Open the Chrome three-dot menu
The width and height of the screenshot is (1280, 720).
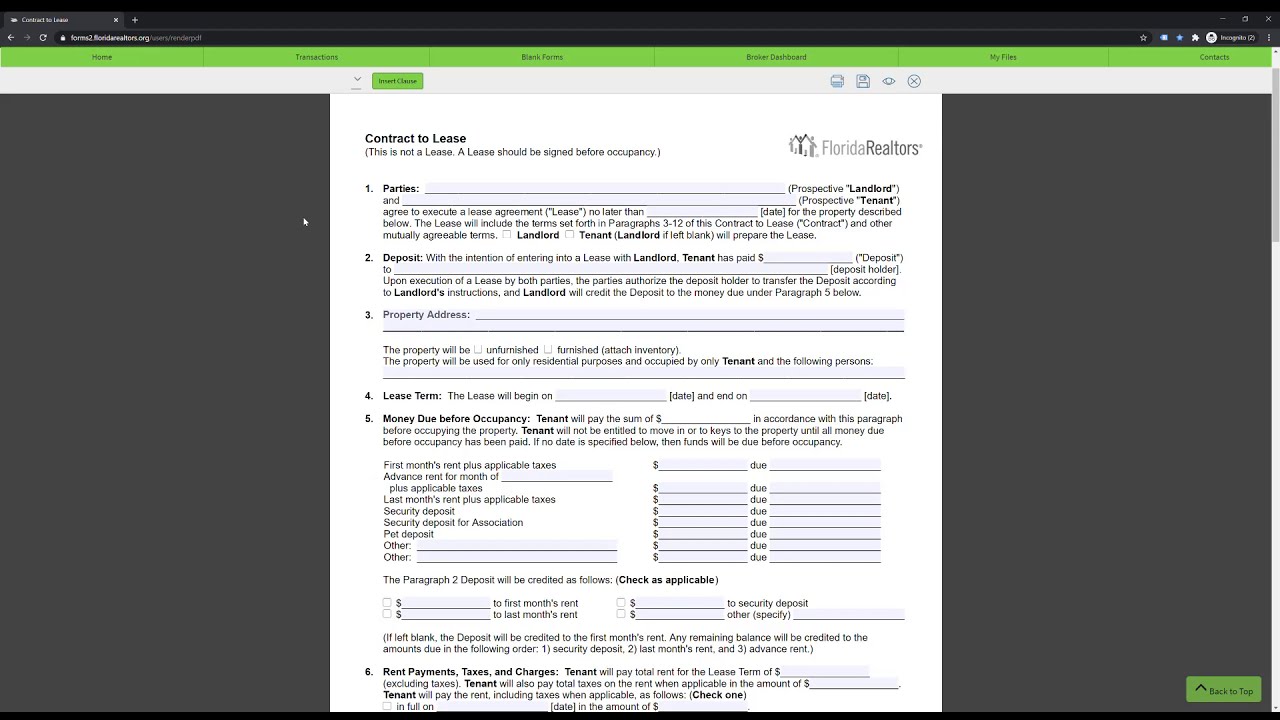point(1268,38)
